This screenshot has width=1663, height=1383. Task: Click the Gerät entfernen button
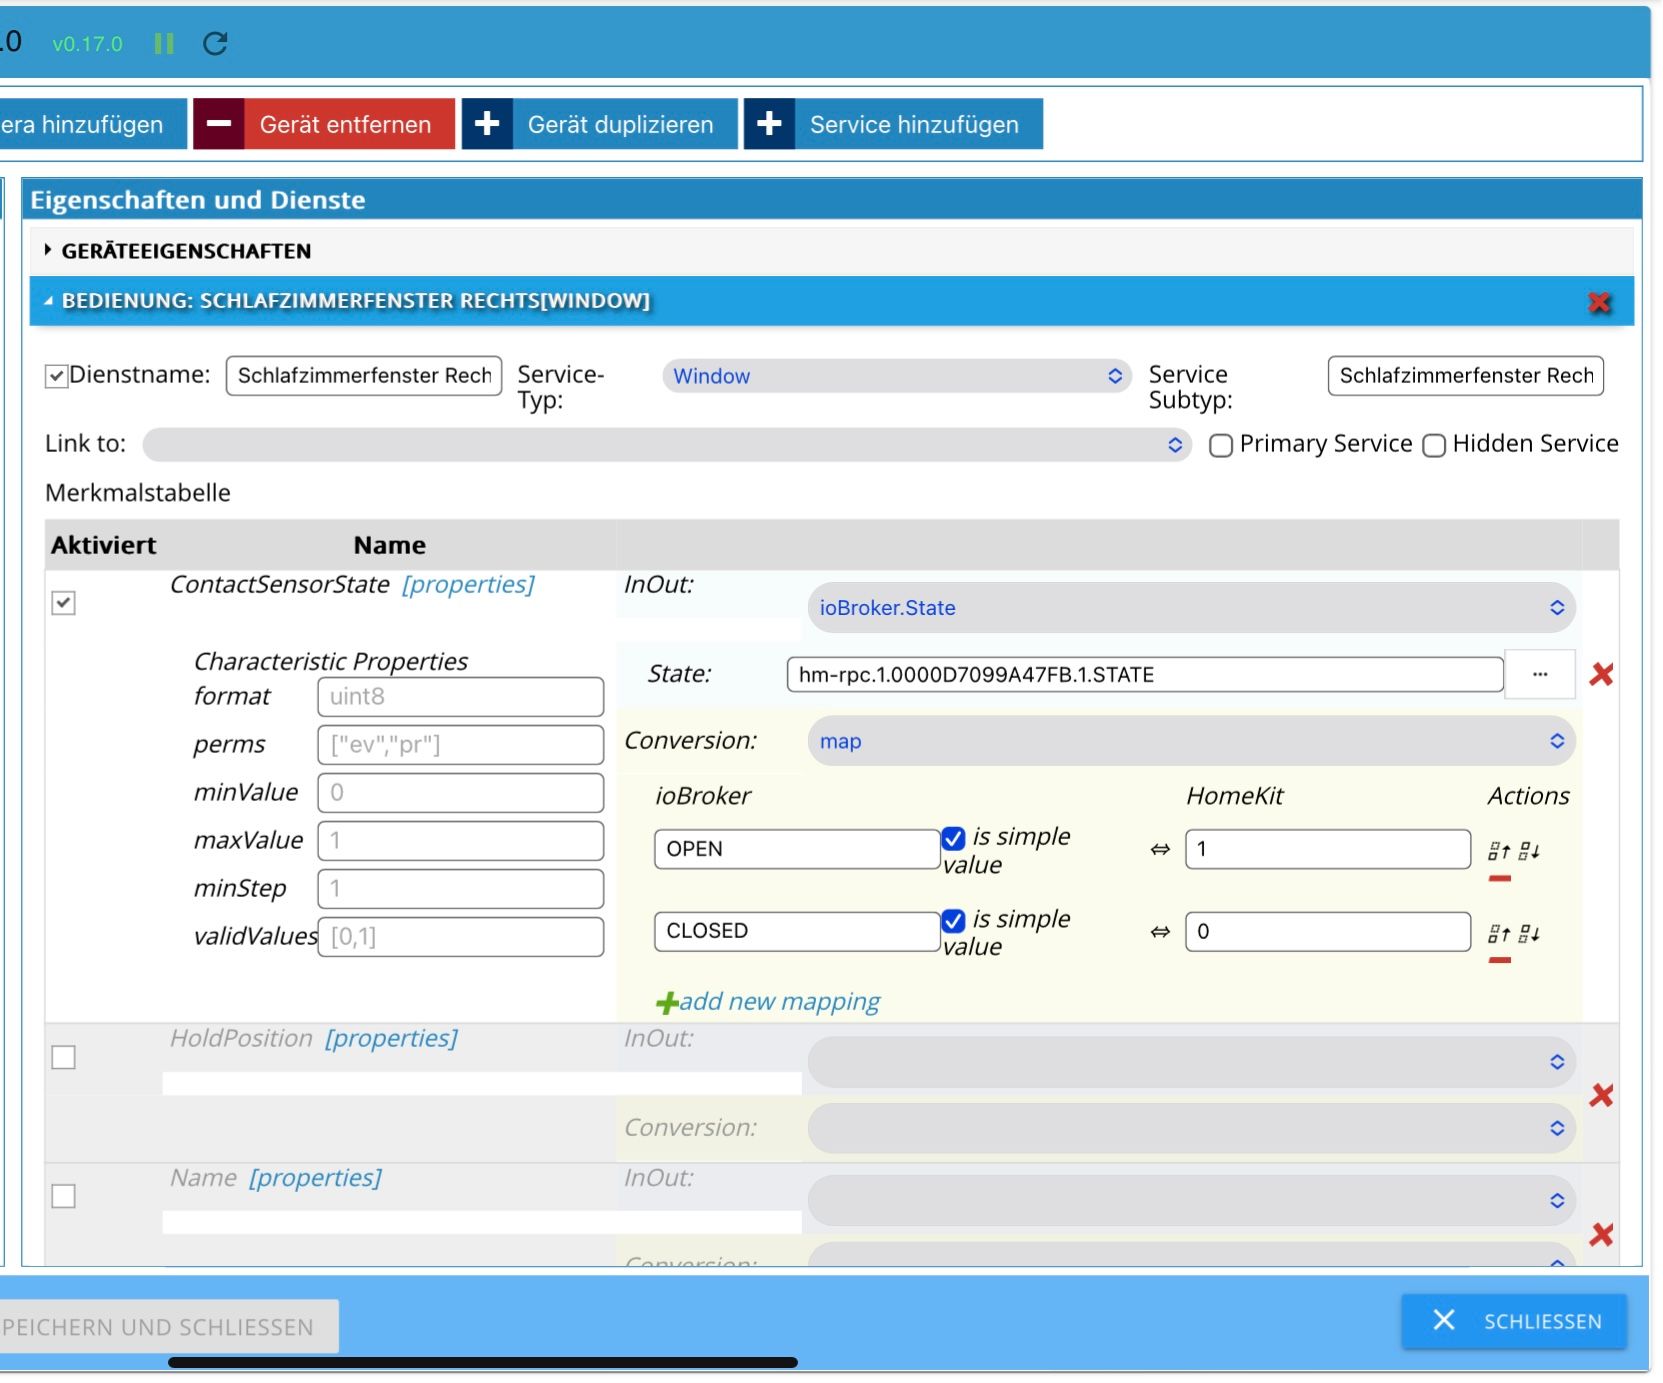(324, 124)
